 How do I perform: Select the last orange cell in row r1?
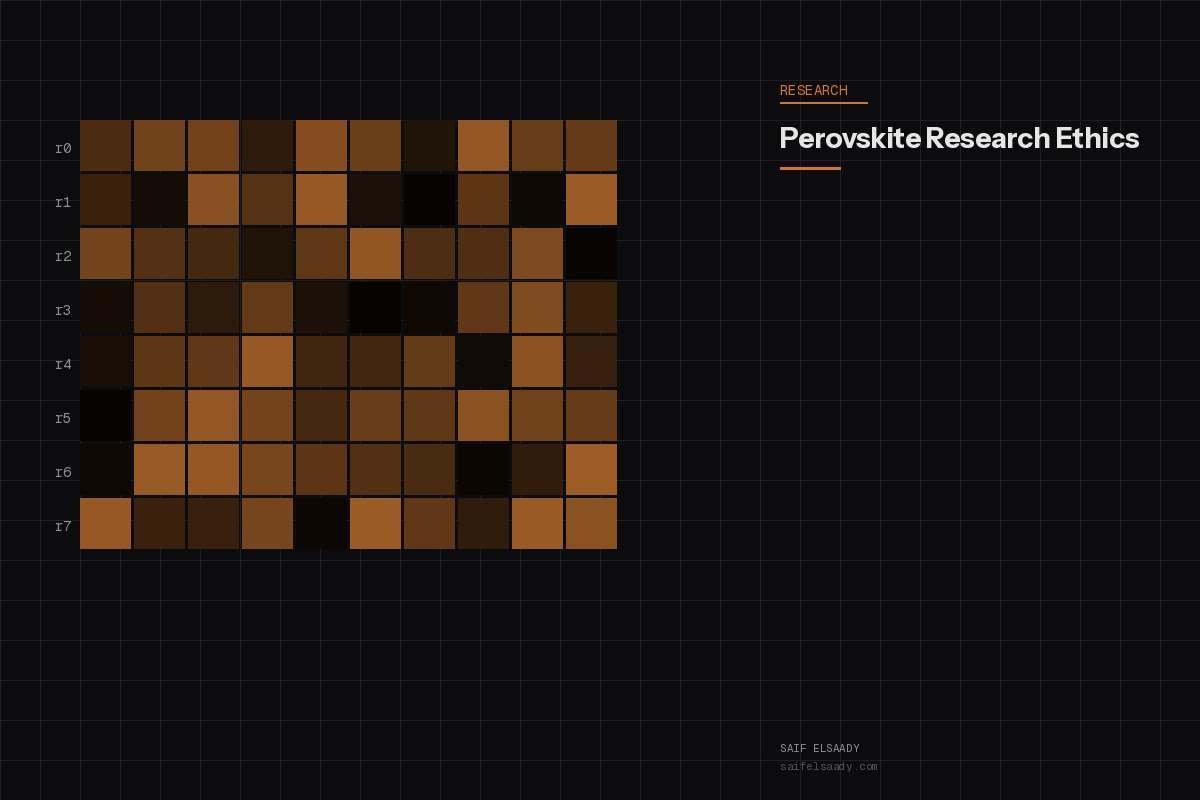click(x=591, y=200)
